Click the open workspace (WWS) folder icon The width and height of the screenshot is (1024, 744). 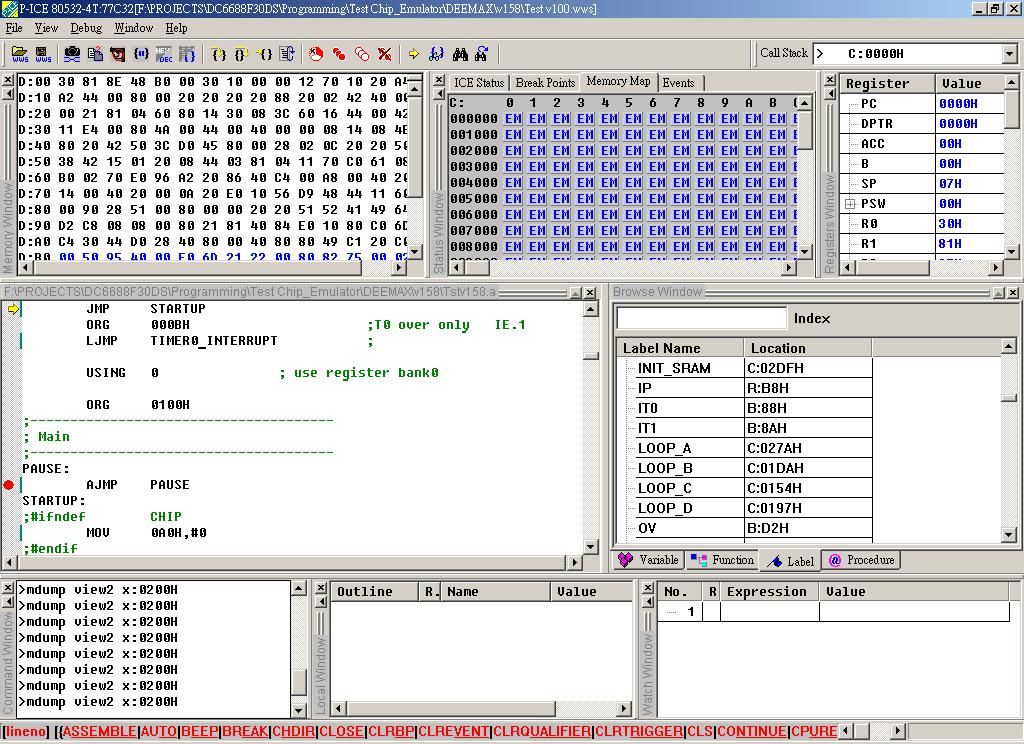pos(20,54)
